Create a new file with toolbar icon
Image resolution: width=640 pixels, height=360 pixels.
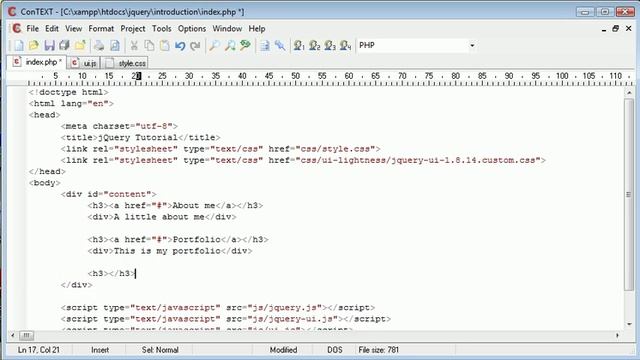(x=18, y=45)
